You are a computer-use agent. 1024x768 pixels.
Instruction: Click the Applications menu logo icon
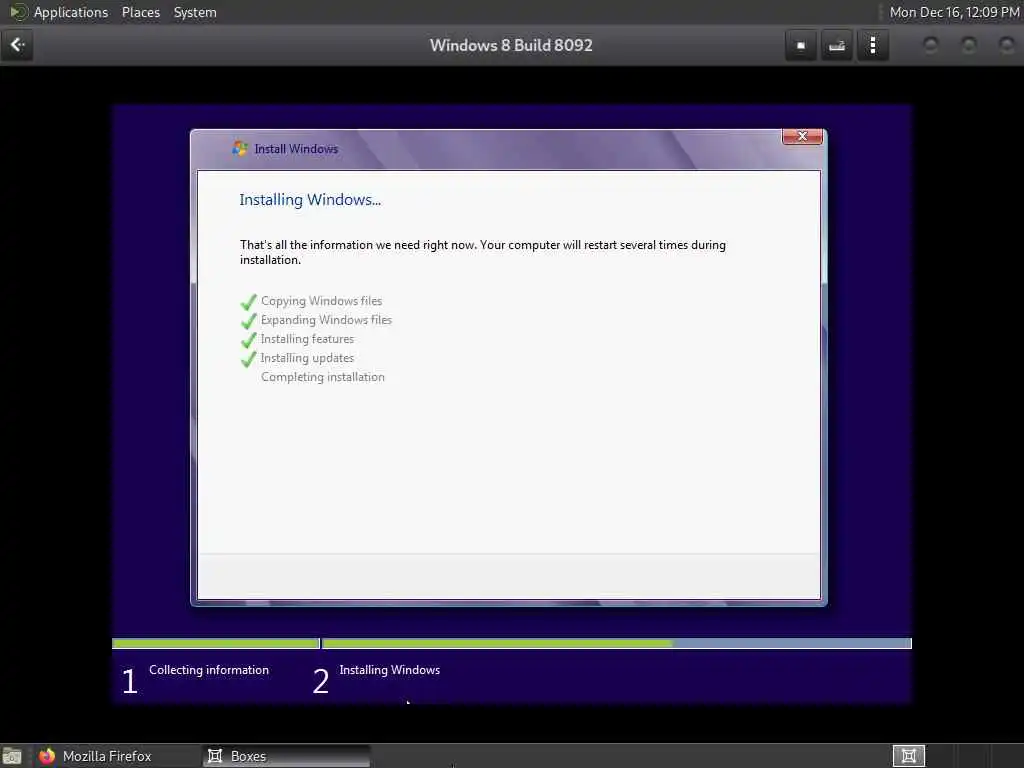click(x=18, y=12)
